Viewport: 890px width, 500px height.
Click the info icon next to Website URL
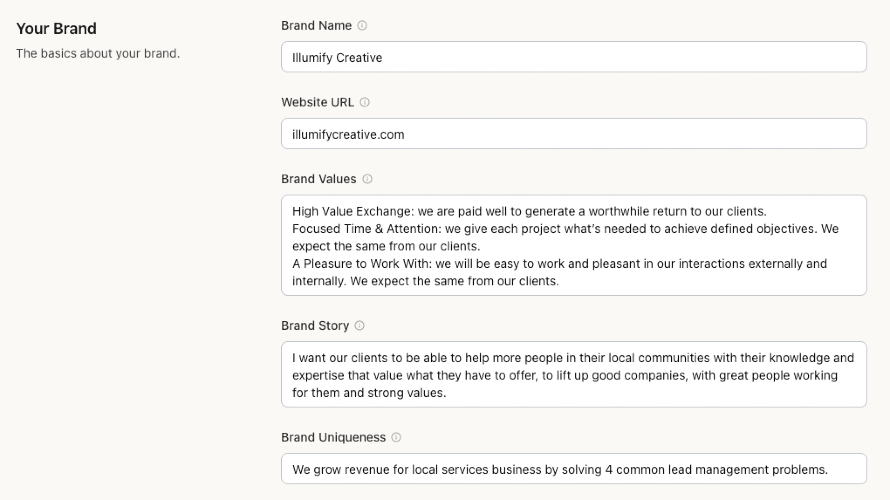click(x=365, y=102)
